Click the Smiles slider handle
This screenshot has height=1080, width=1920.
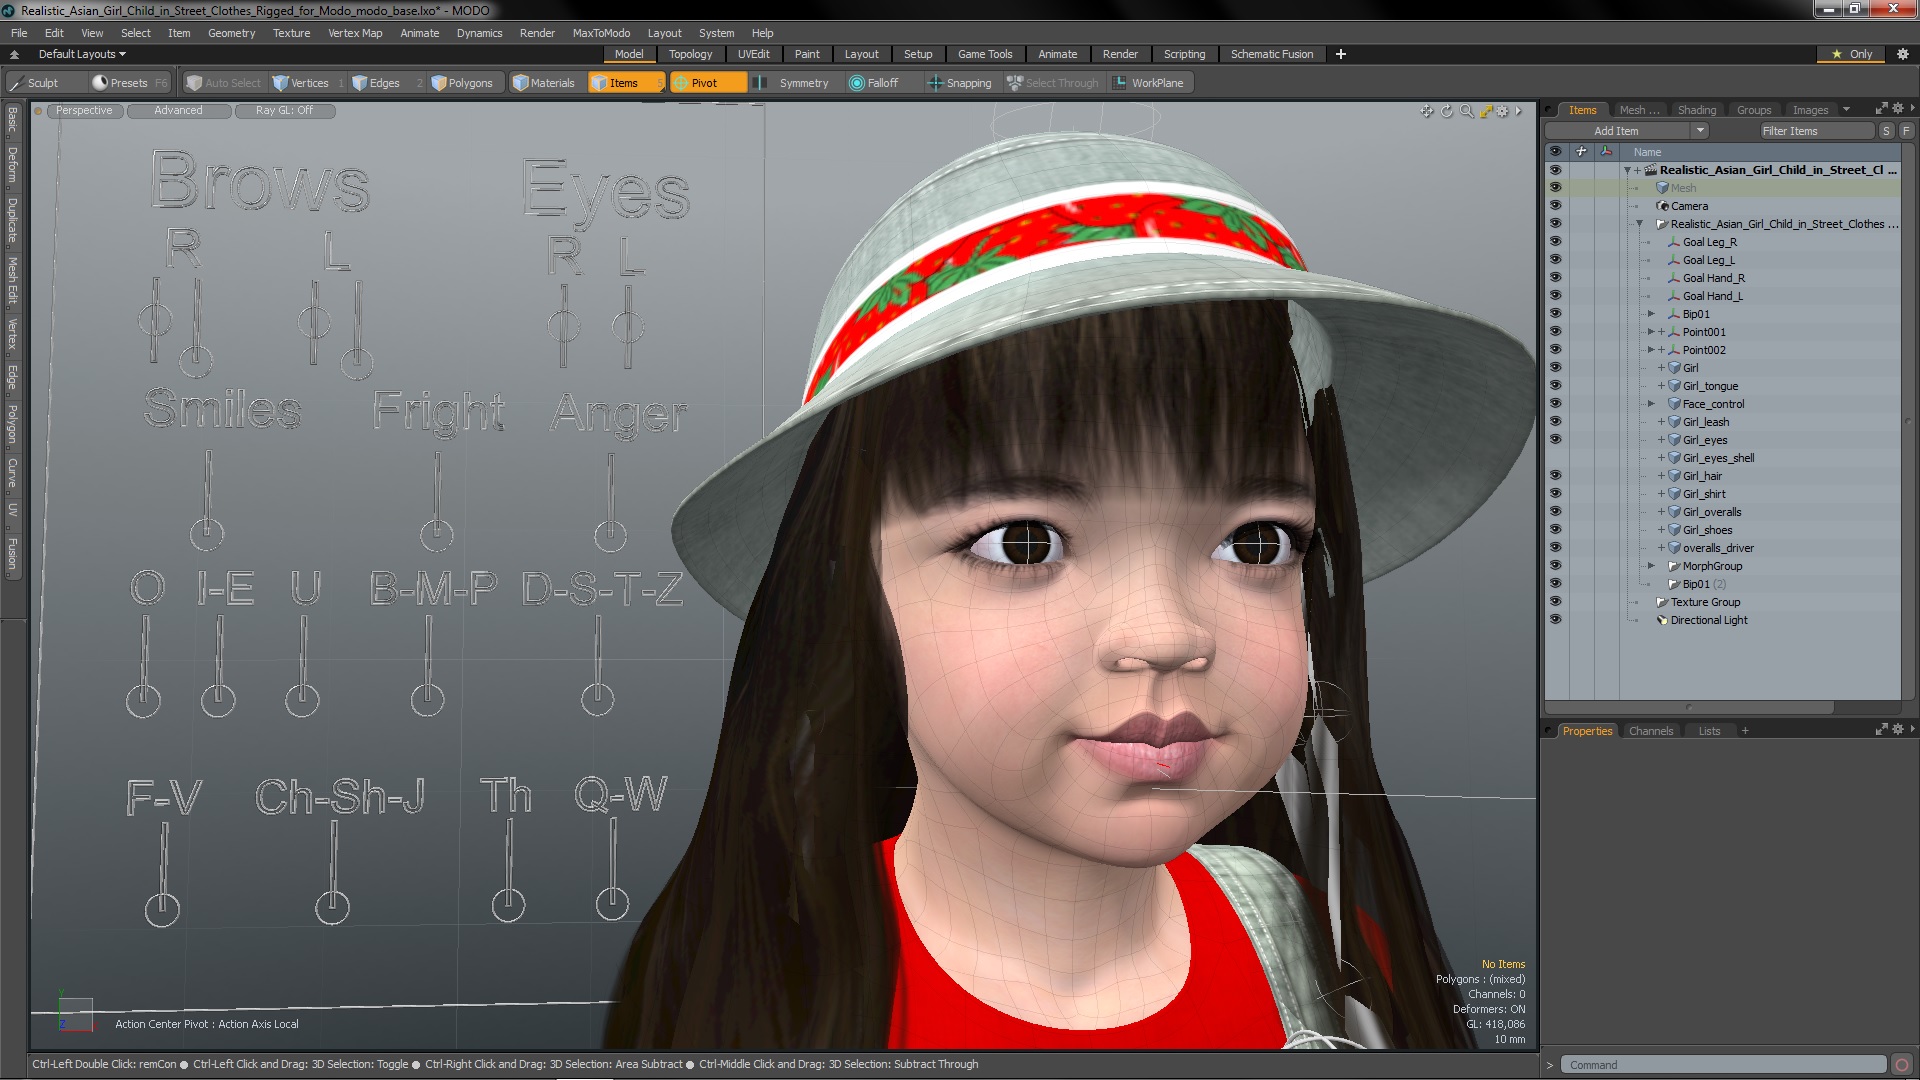[x=207, y=534]
